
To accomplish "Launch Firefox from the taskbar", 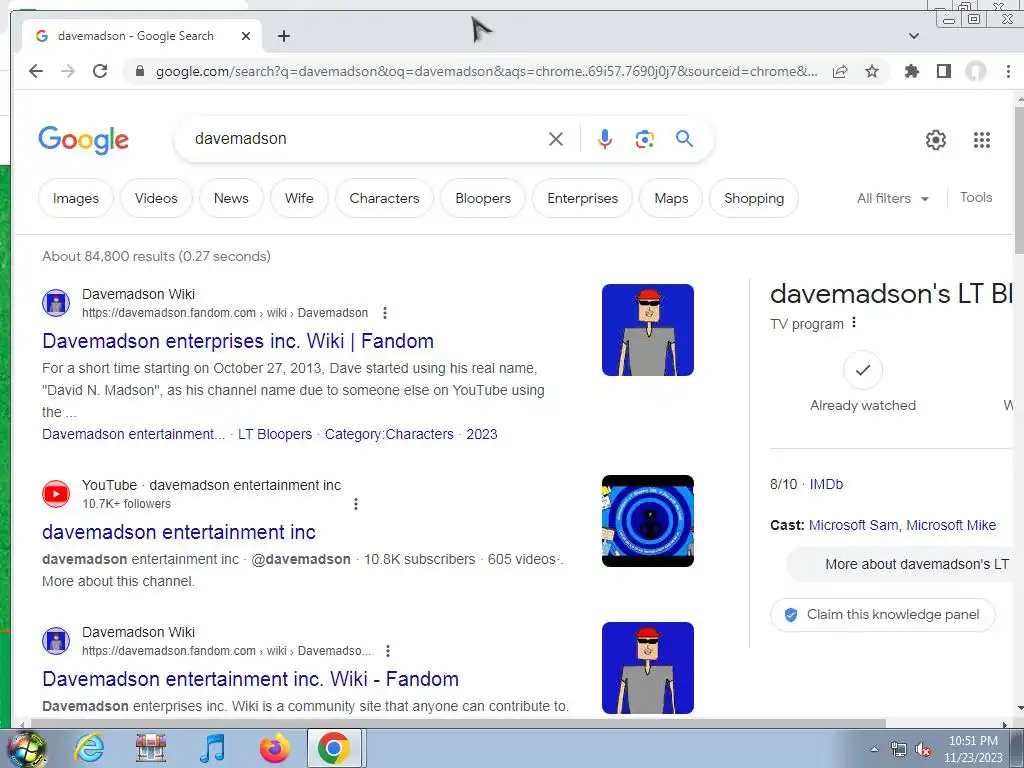I will (274, 748).
